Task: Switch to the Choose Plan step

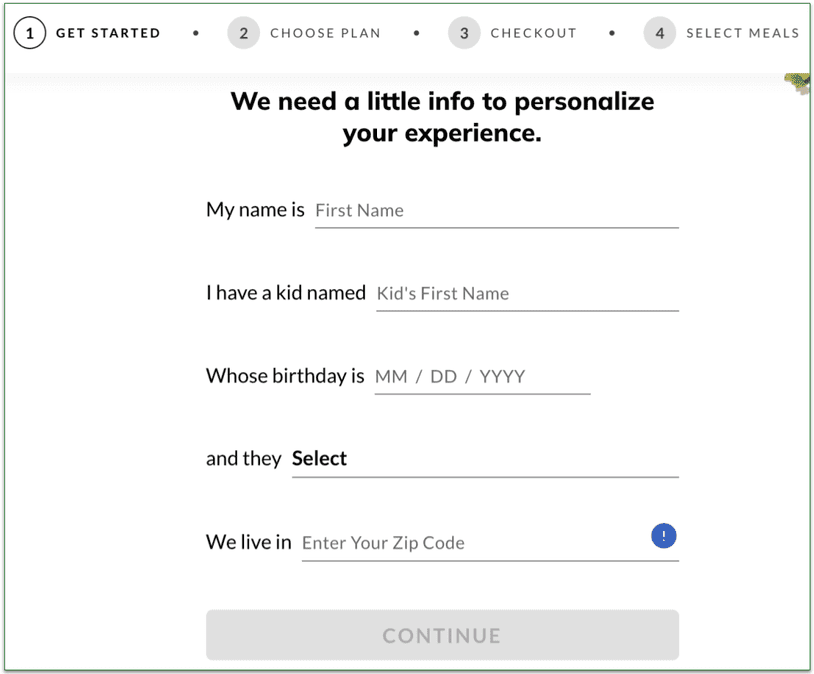Action: click(x=325, y=33)
